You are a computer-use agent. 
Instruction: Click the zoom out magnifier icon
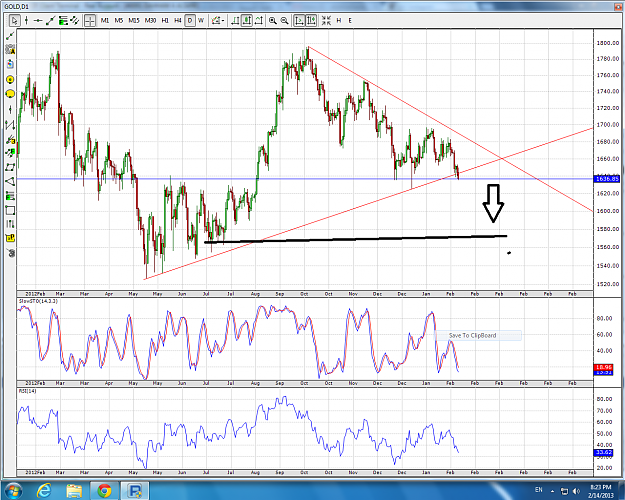(x=284, y=20)
